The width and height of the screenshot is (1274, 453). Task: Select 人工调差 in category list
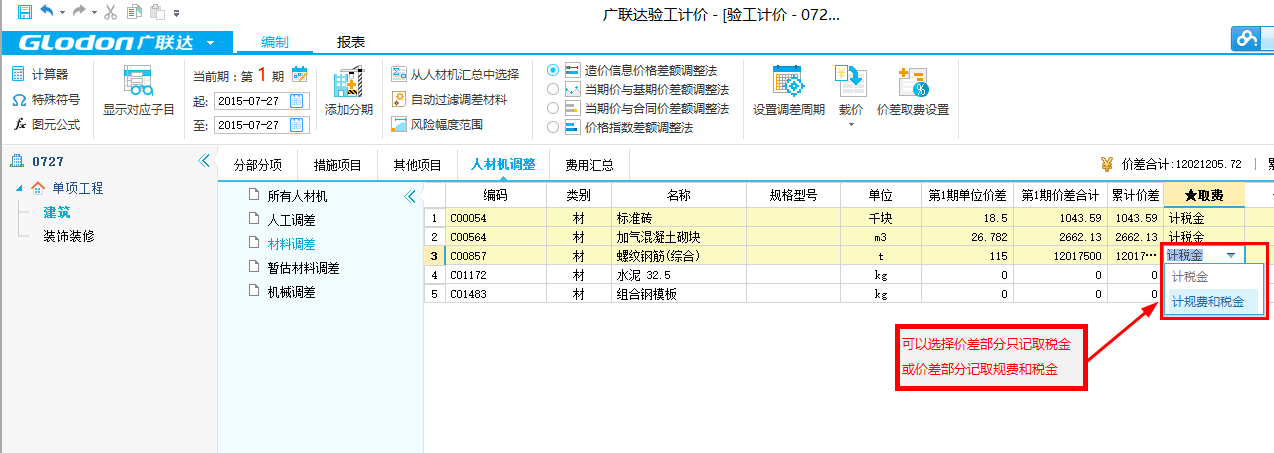pos(291,220)
